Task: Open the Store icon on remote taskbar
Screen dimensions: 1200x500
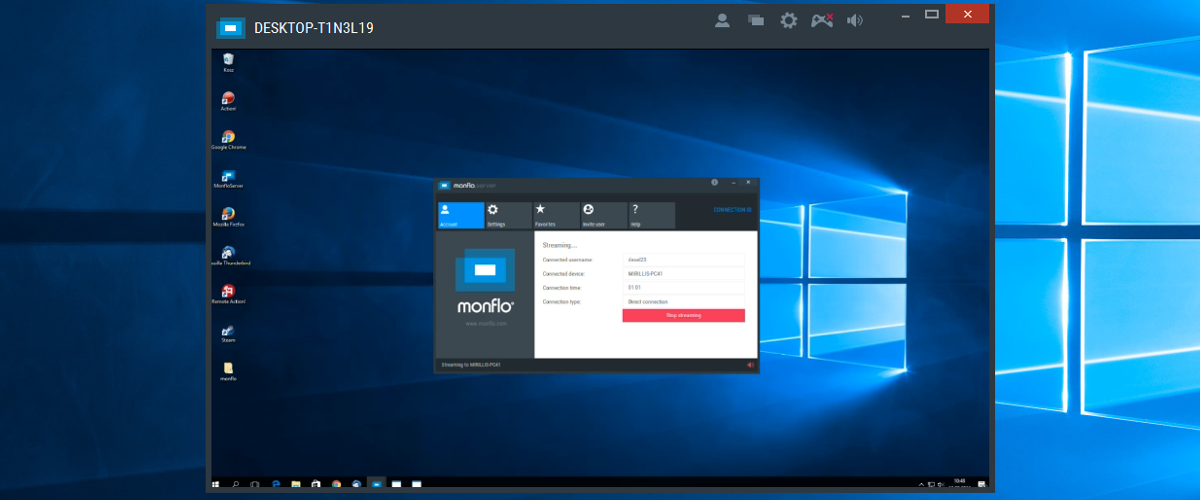Action: 316,484
